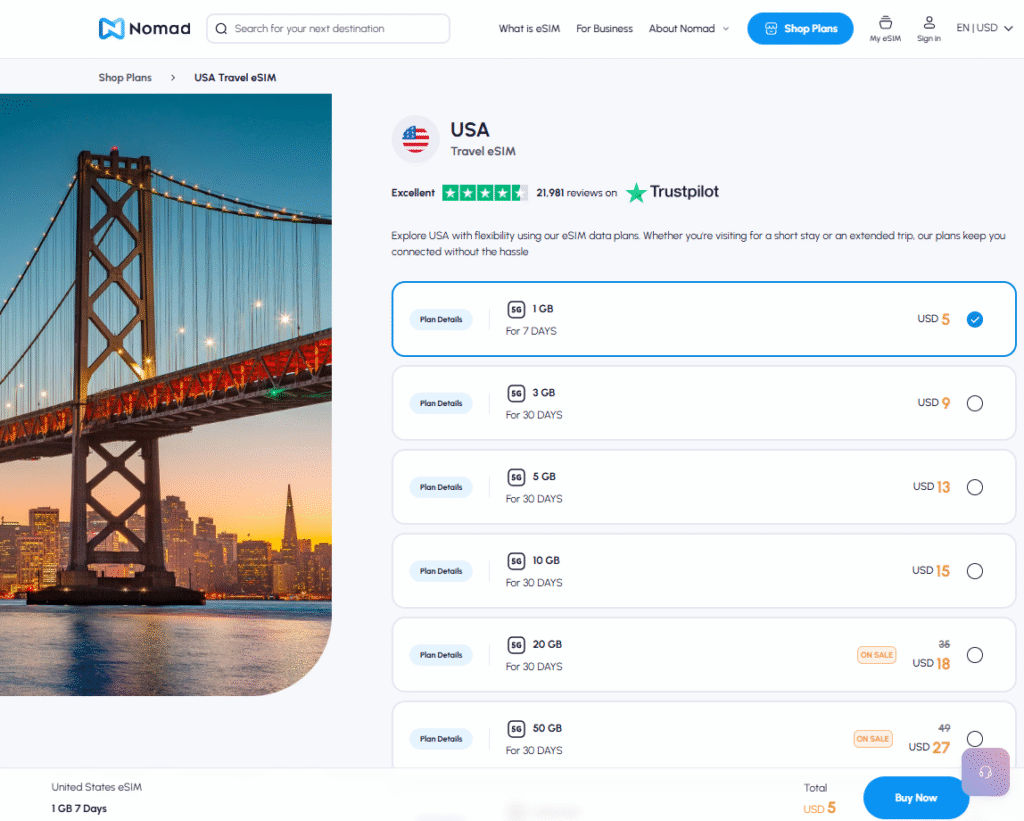
Task: Open My eSIM icon
Action: pos(885,23)
